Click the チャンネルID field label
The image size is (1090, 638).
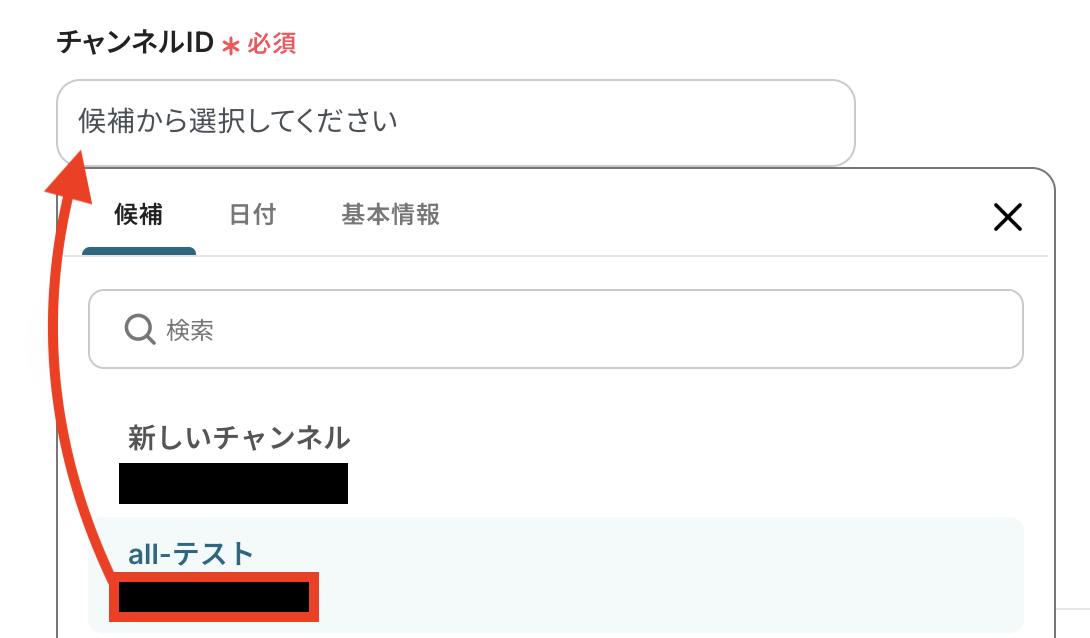coord(135,43)
